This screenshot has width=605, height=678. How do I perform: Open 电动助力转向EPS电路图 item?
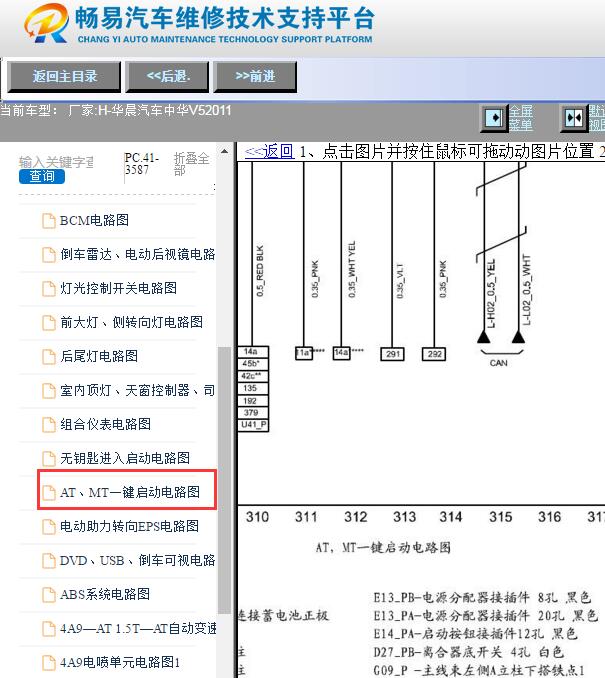129,526
